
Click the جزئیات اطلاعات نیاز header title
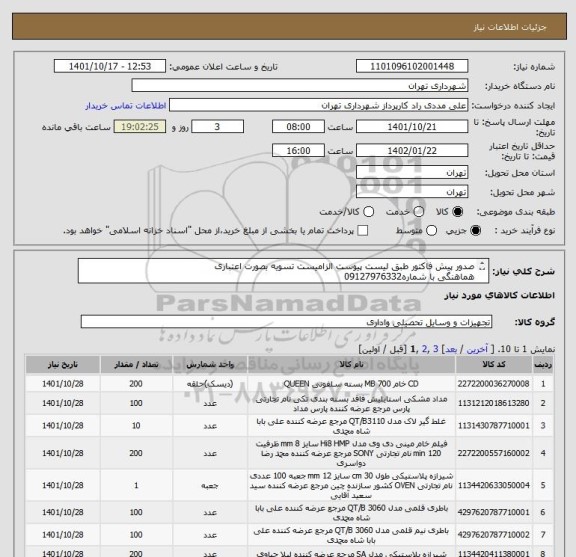click(x=510, y=27)
